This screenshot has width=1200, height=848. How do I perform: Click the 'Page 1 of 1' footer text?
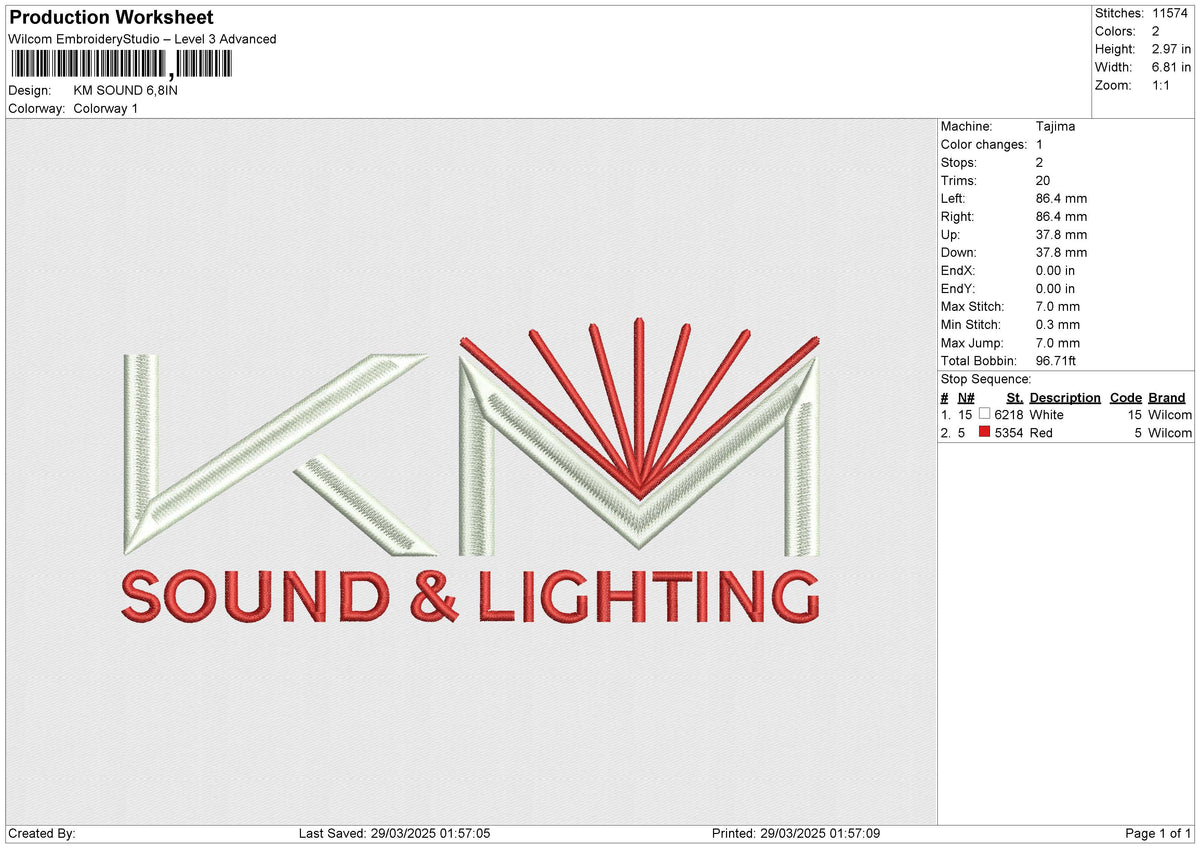coord(1159,834)
